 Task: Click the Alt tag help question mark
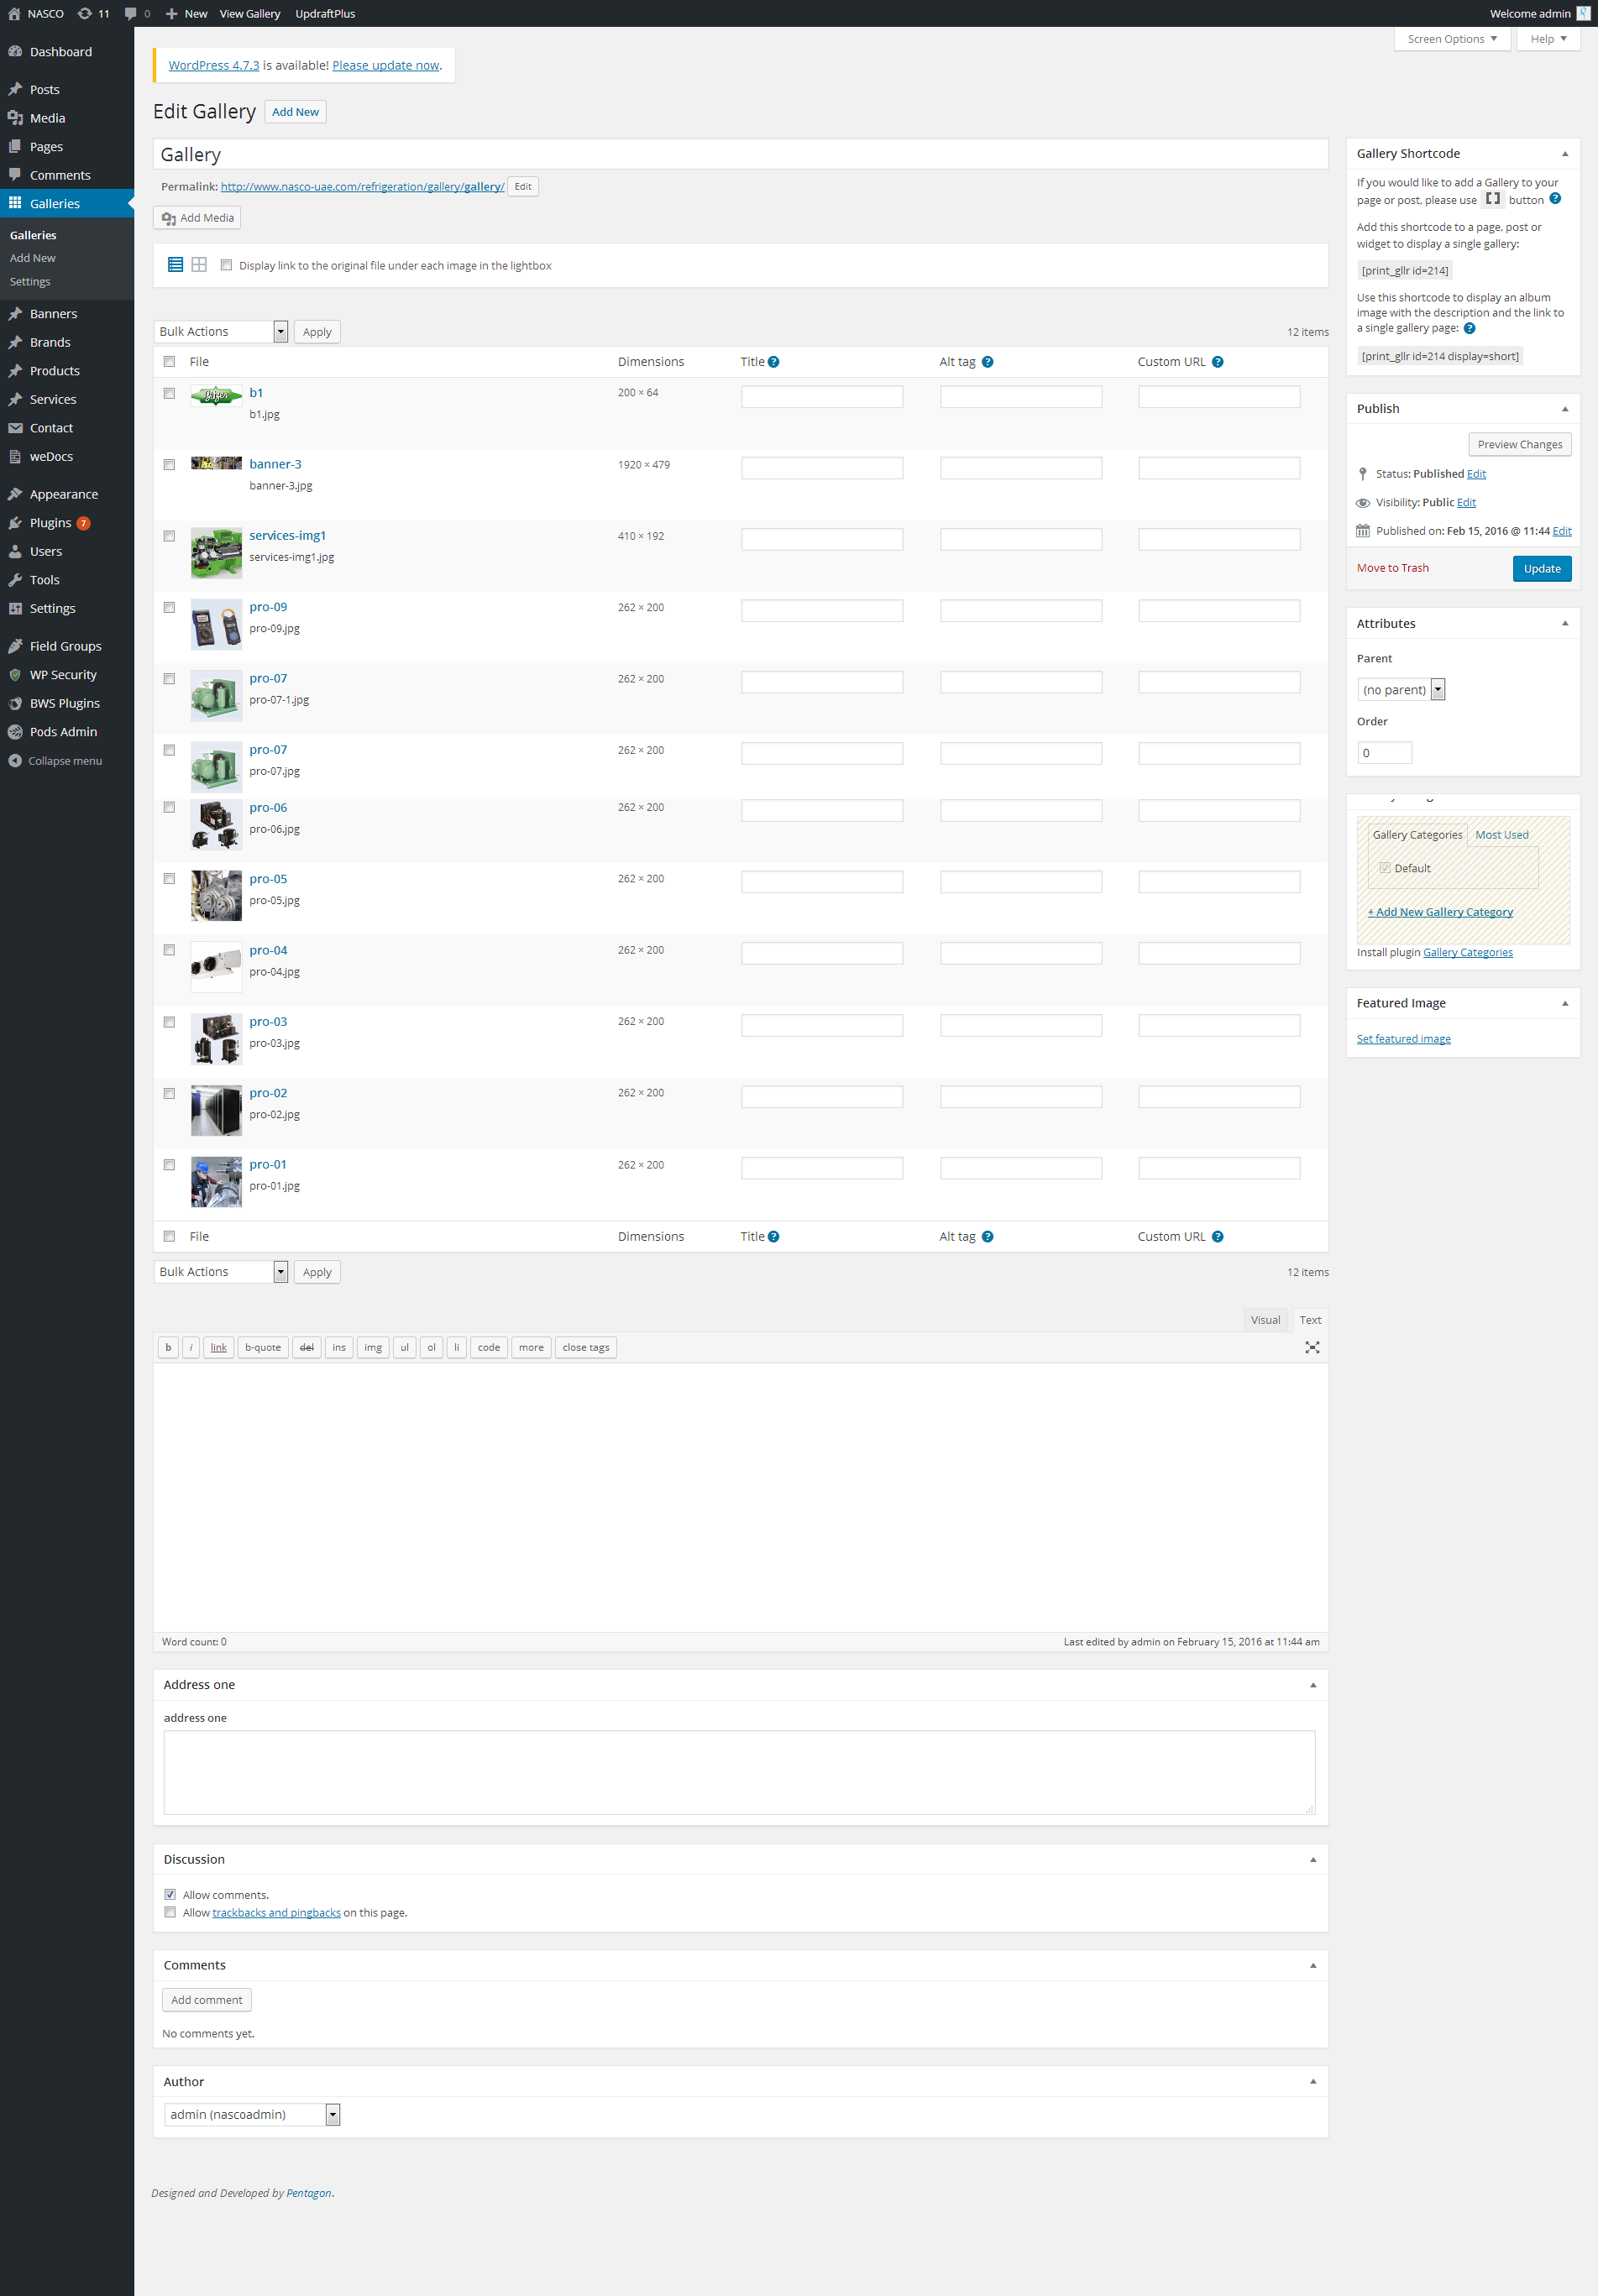(989, 361)
